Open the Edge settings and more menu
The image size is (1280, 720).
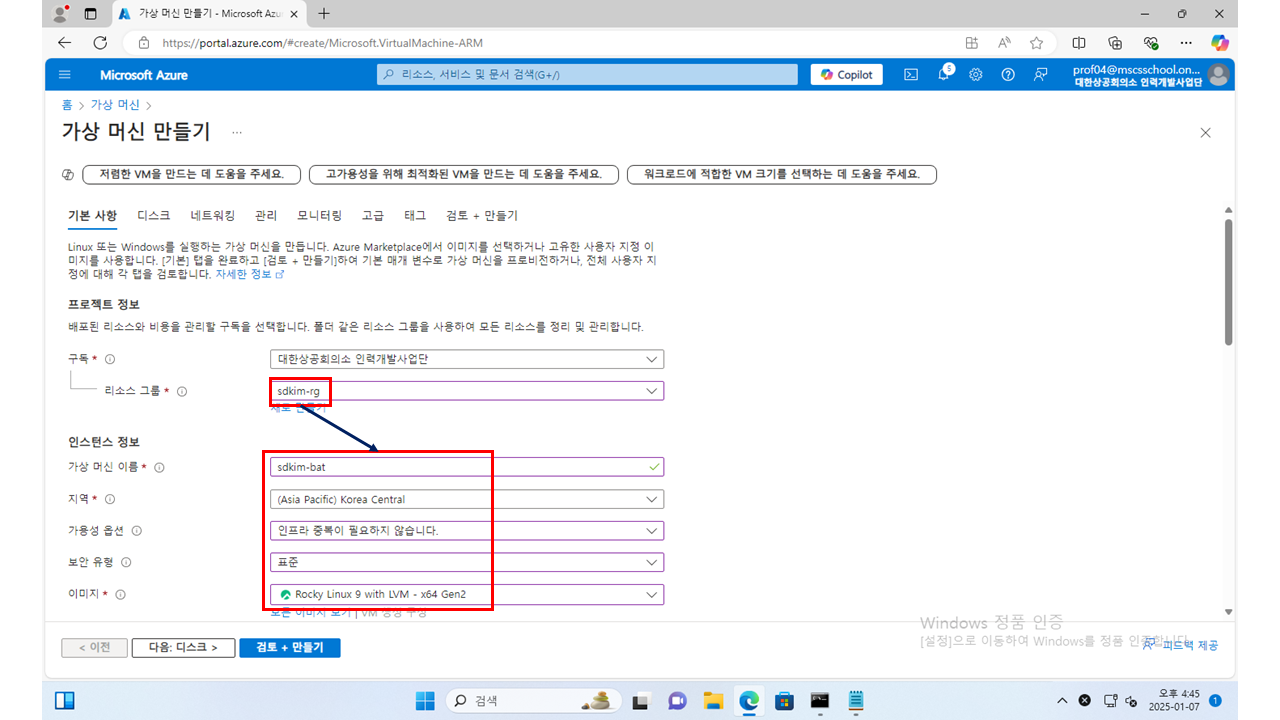tap(1186, 43)
